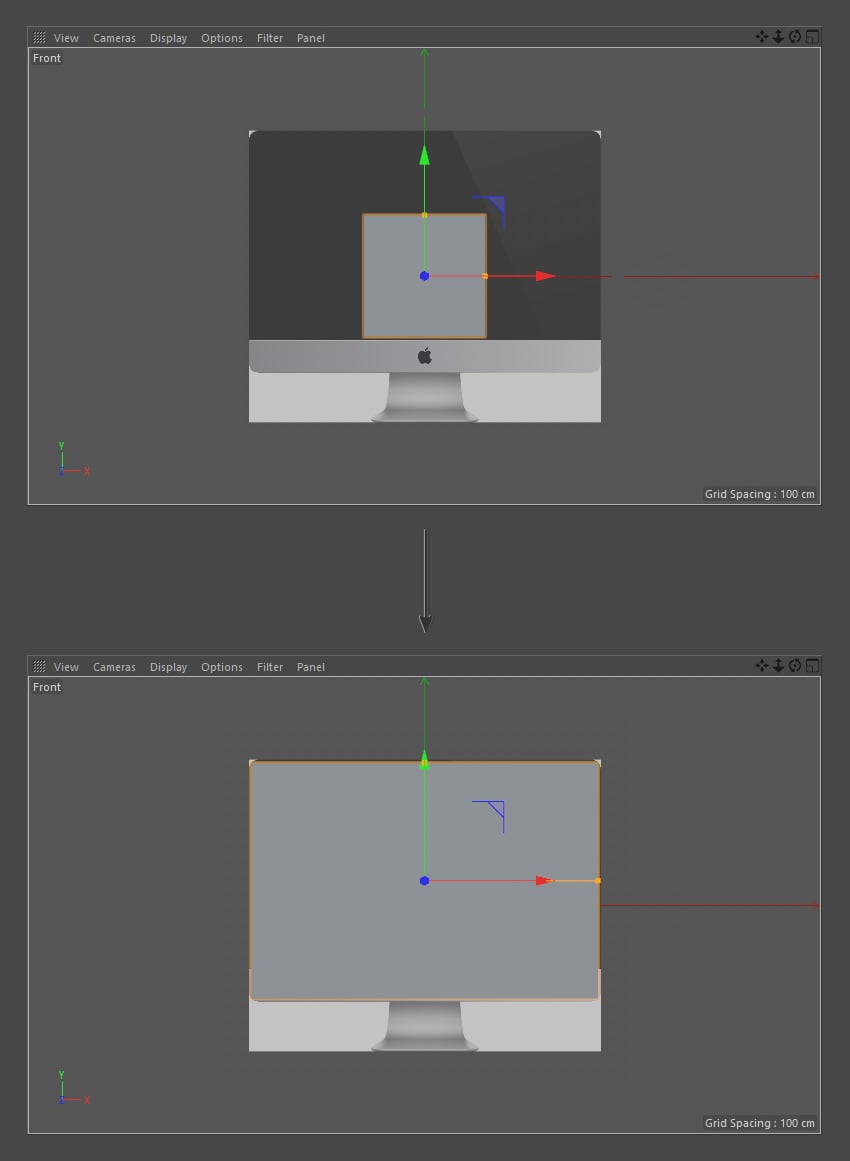
Task: Open the Cameras menu in upper viewport
Action: [114, 38]
